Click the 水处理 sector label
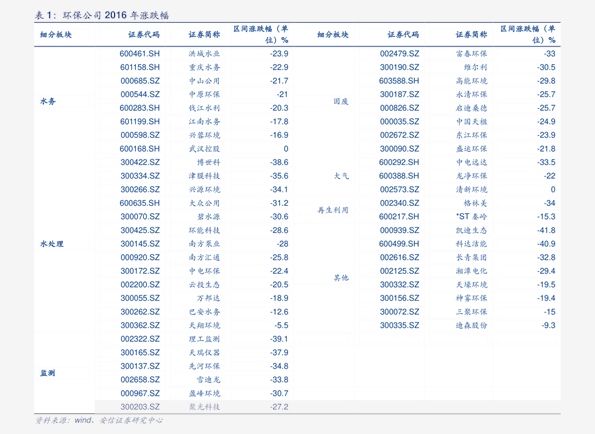595x434 pixels. [x=52, y=244]
